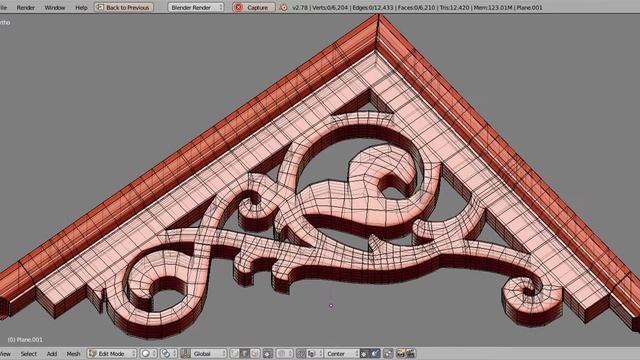
Task: Click the Edit Mode cube icon
Action: [x=92, y=353]
